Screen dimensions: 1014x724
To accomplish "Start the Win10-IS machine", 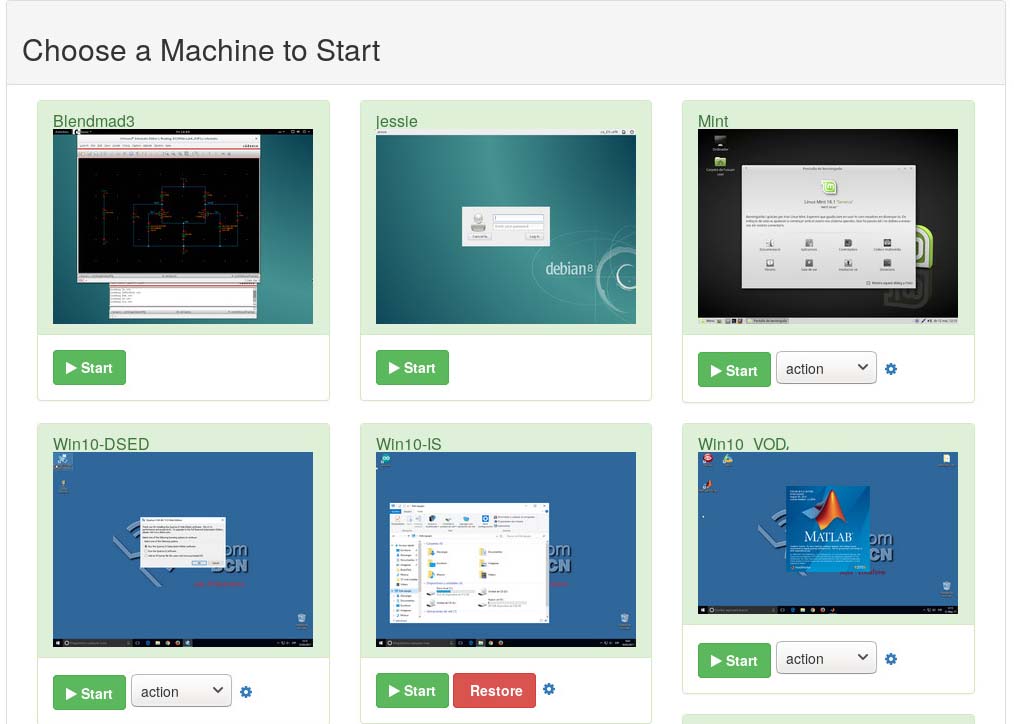I will tap(412, 690).
